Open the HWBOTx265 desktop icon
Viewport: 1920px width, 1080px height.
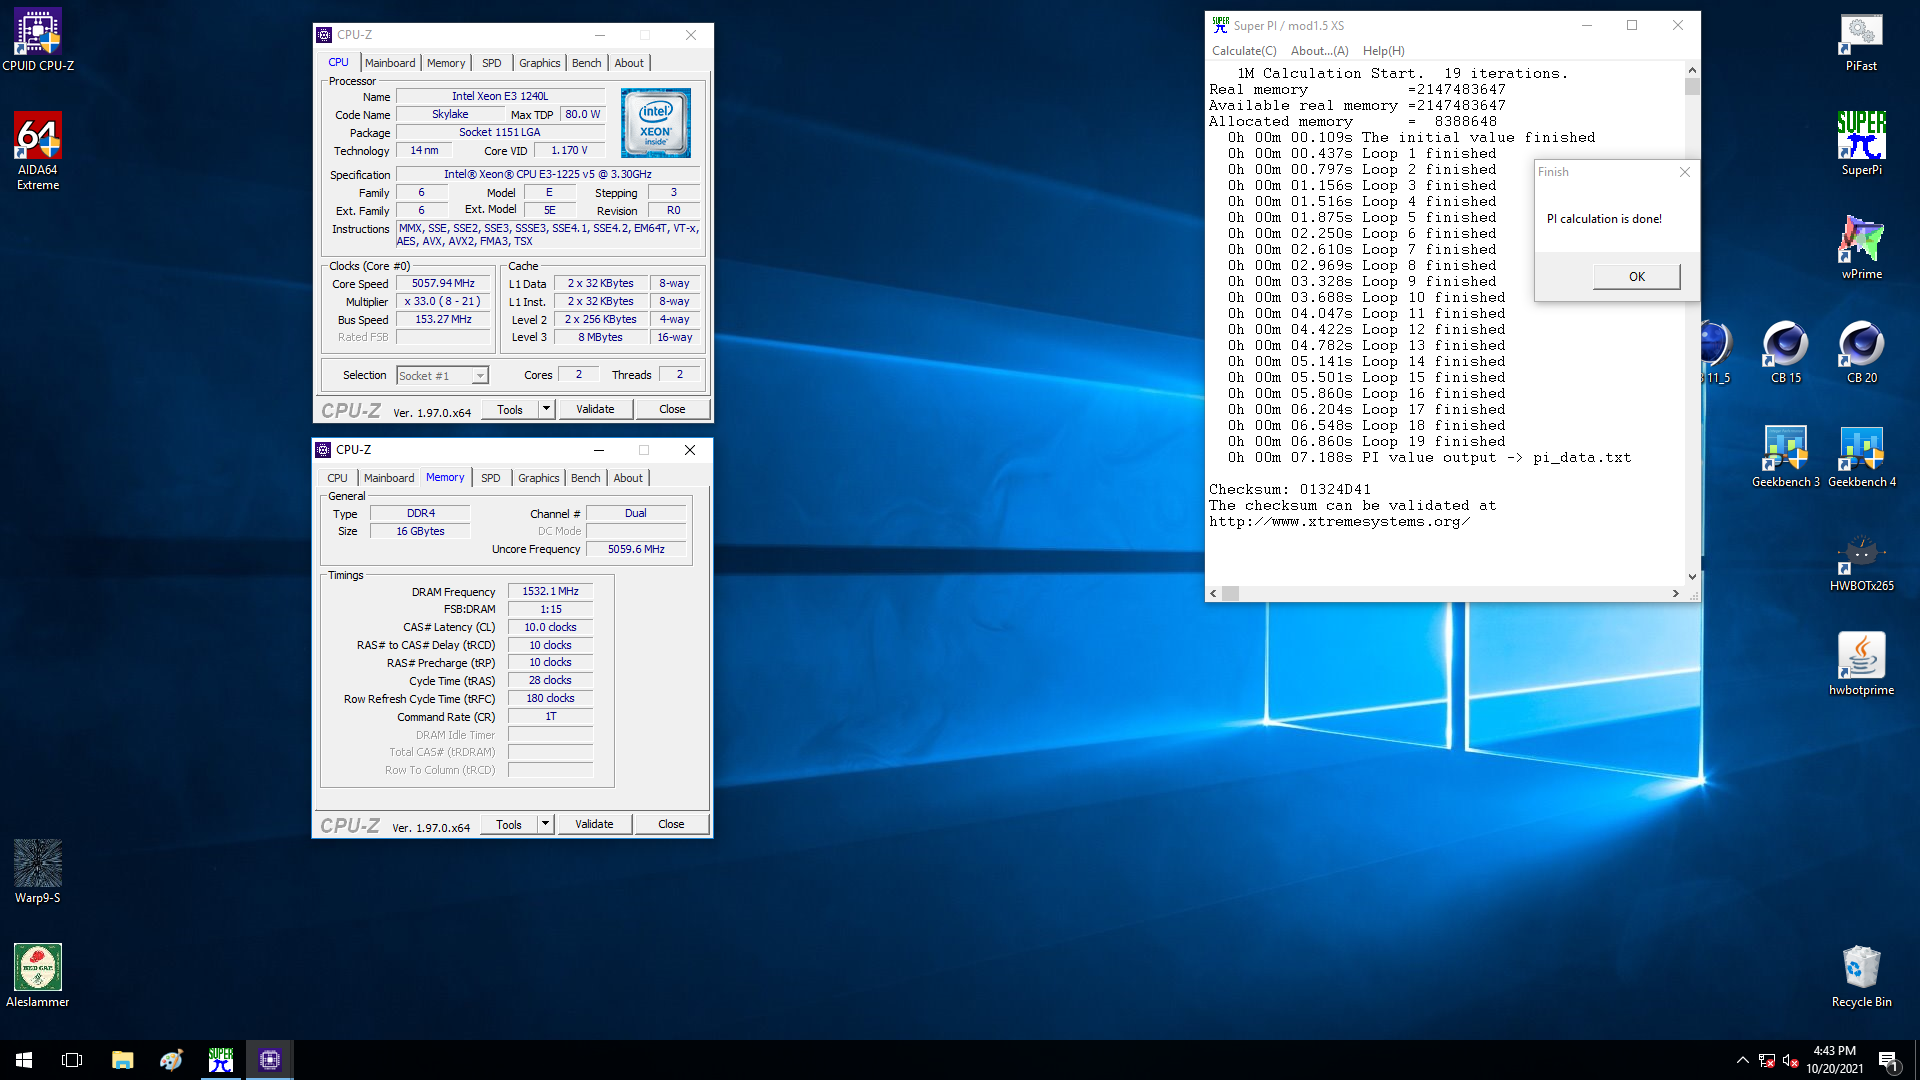coord(1861,560)
